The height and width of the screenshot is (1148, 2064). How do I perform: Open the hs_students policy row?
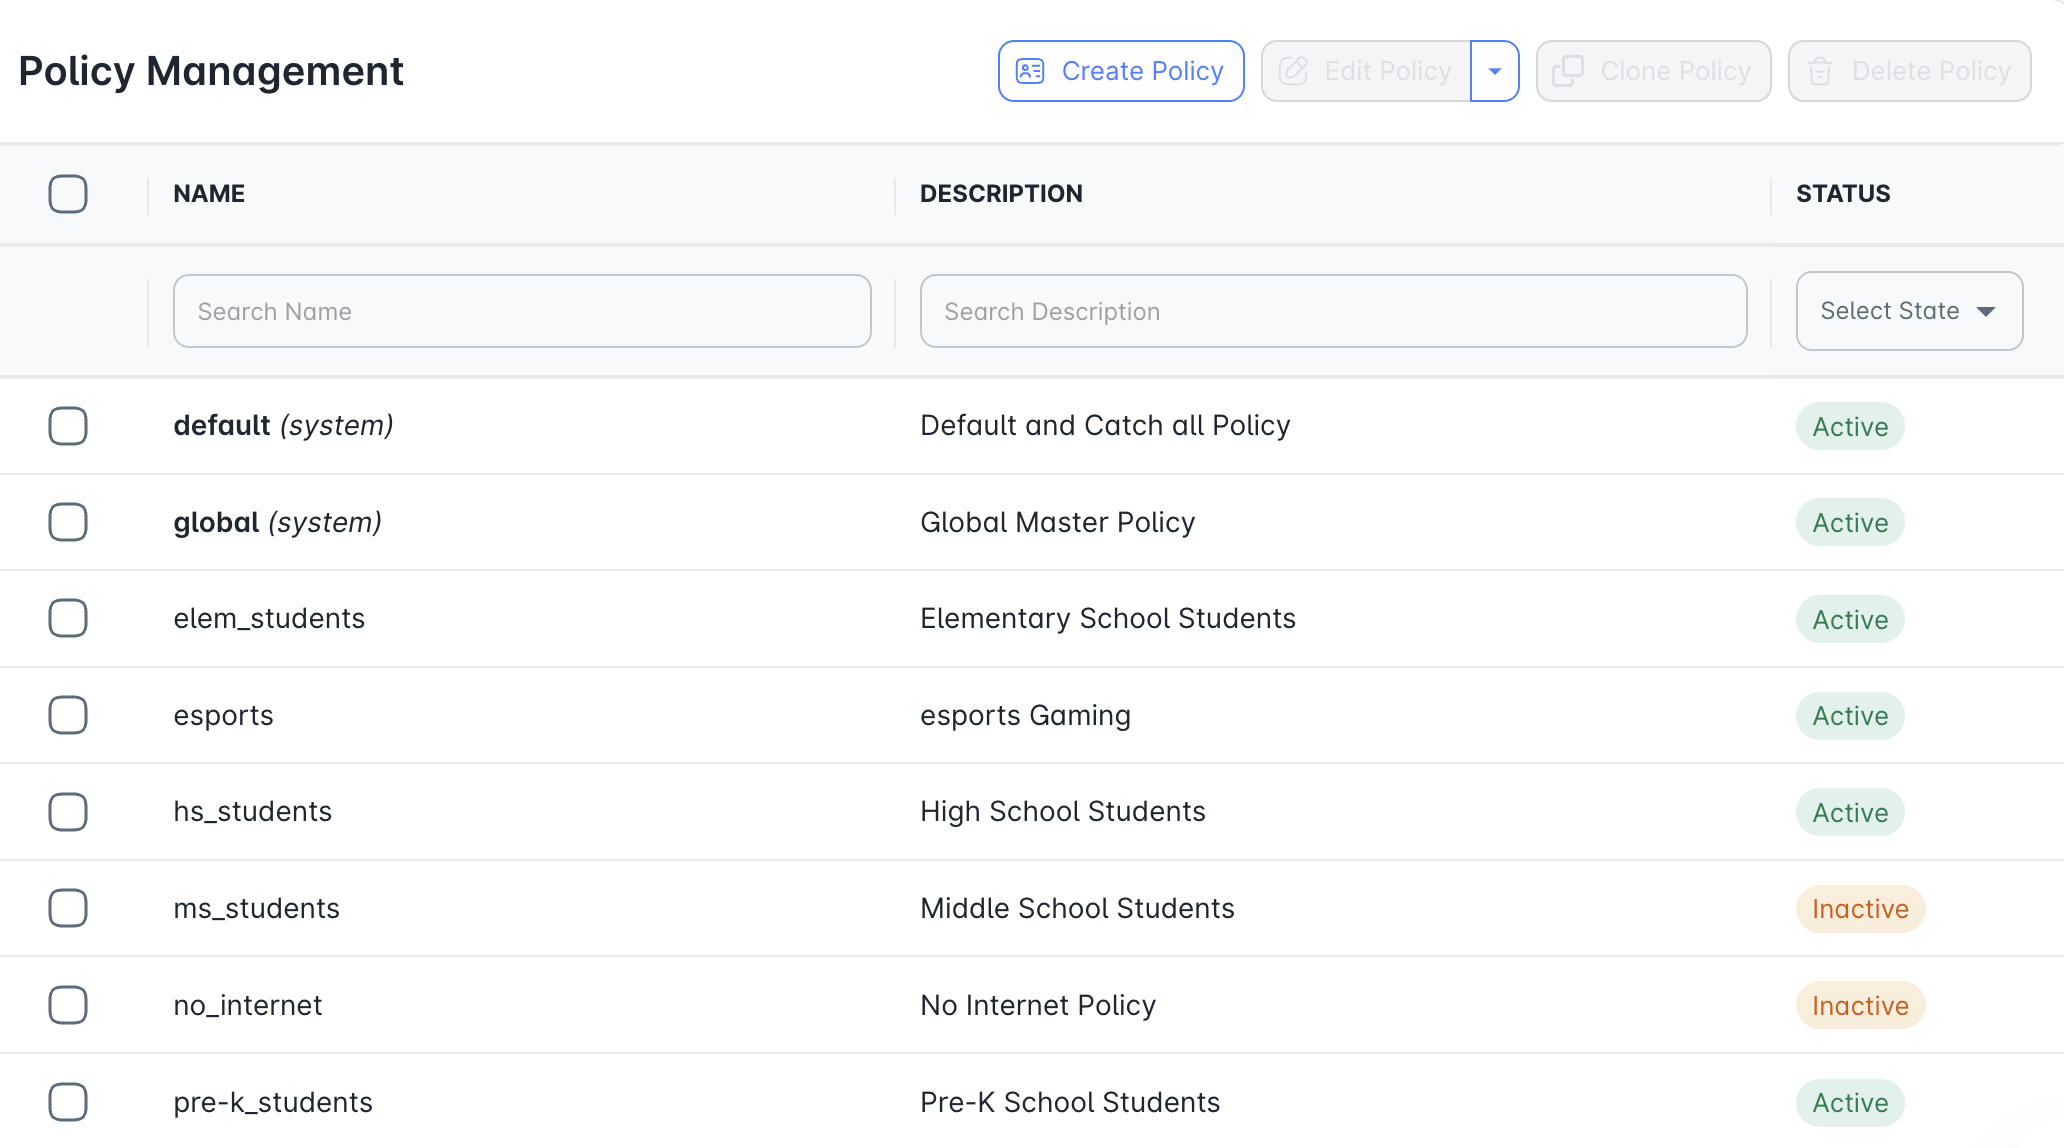[x=1032, y=812]
